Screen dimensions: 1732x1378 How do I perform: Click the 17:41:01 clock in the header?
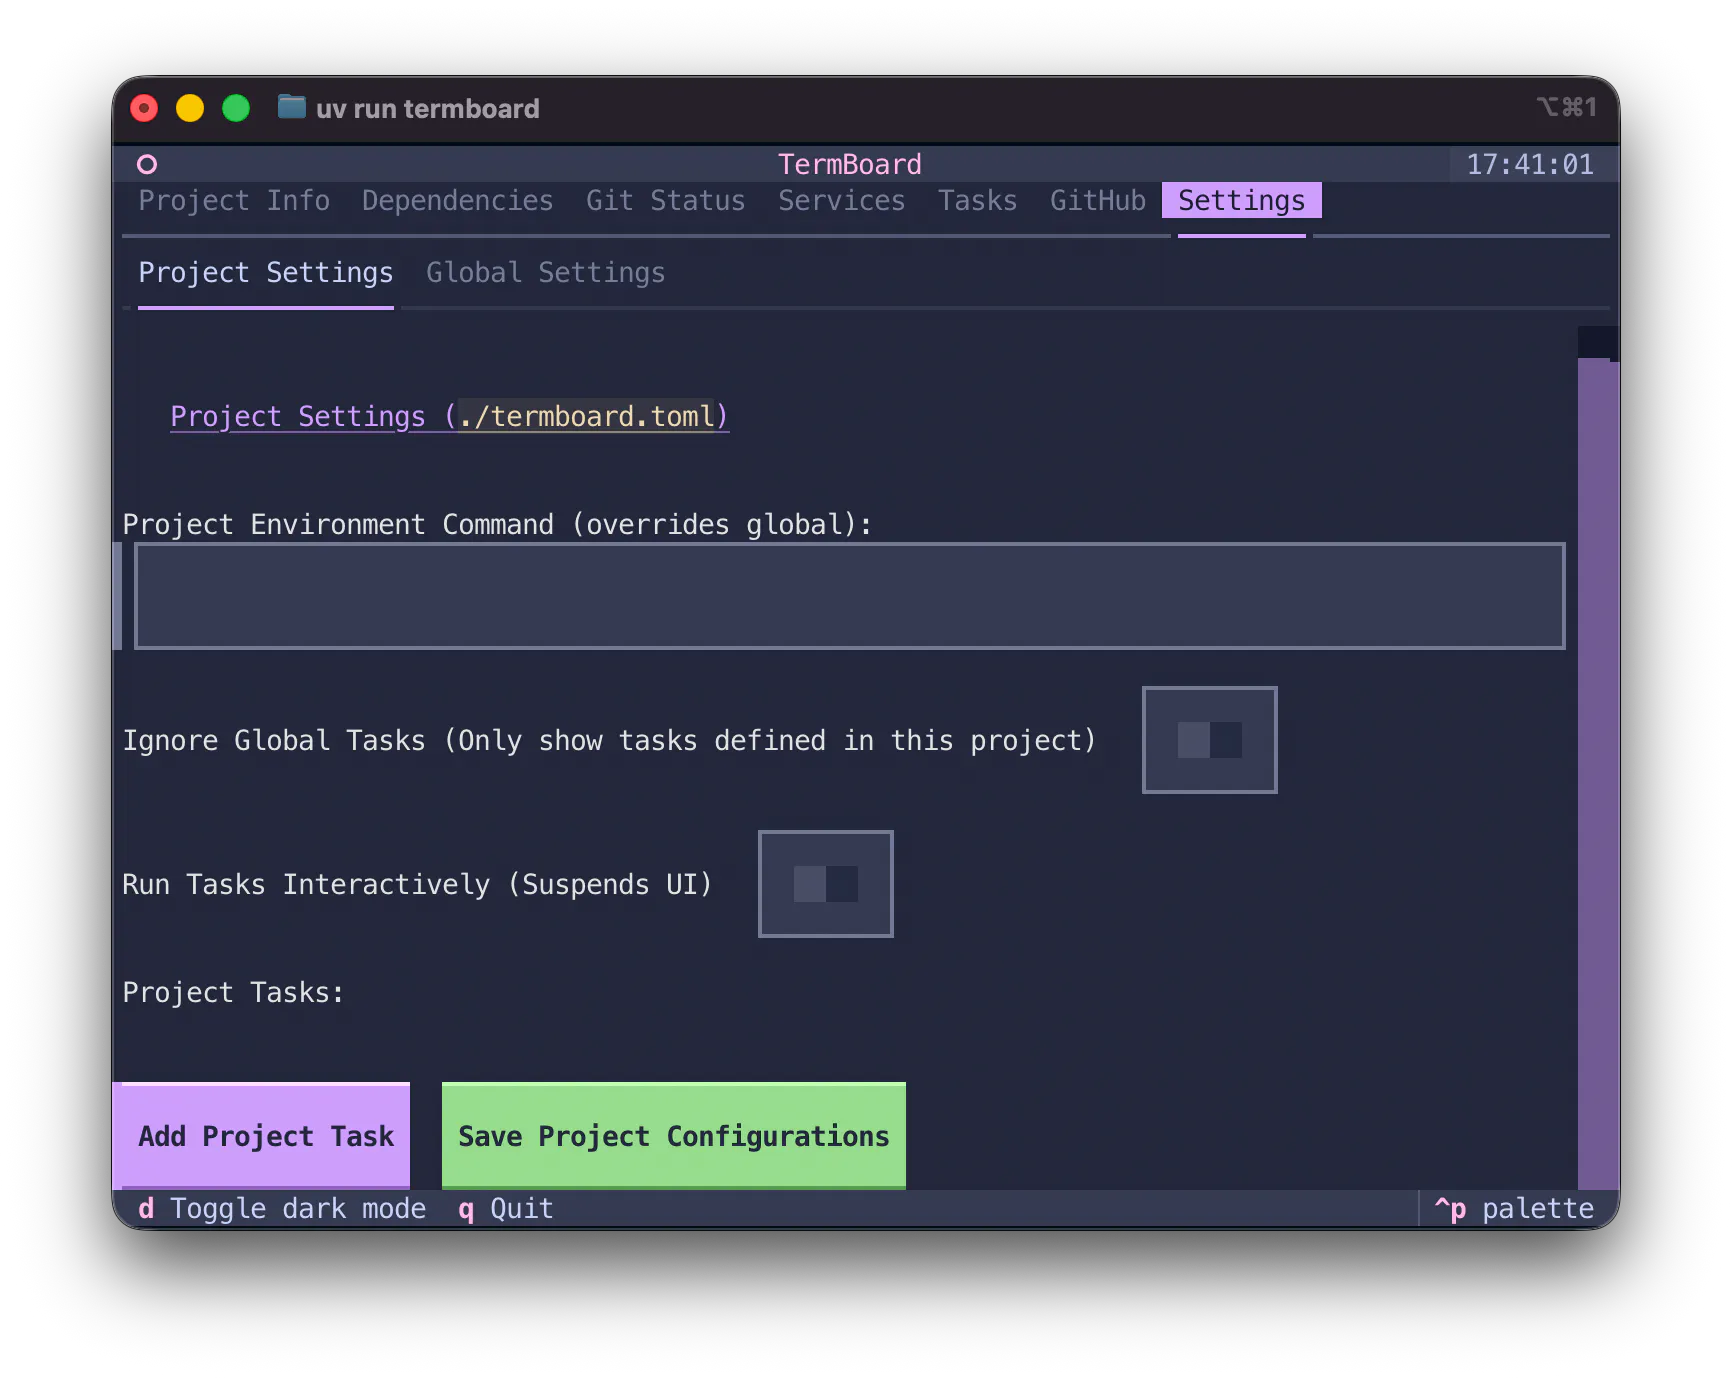click(x=1530, y=164)
